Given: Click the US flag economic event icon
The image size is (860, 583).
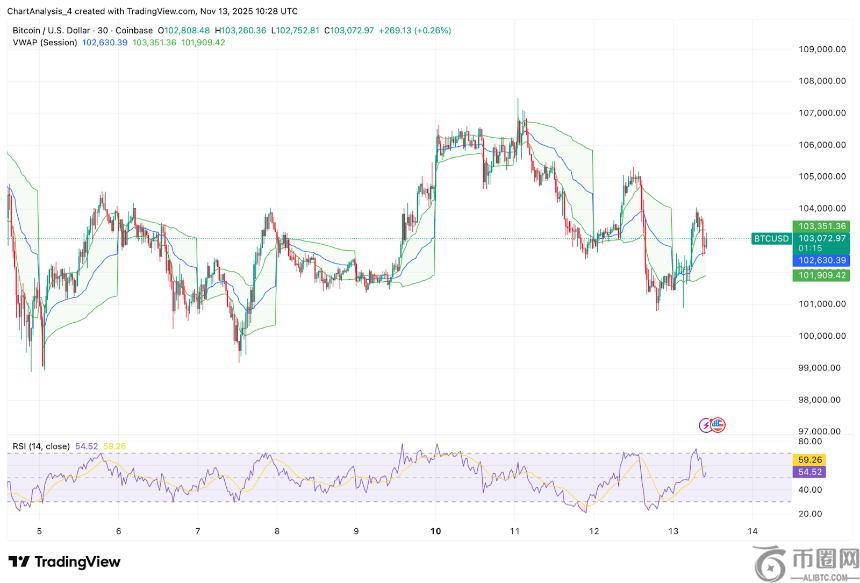Looking at the screenshot, I should [718, 425].
